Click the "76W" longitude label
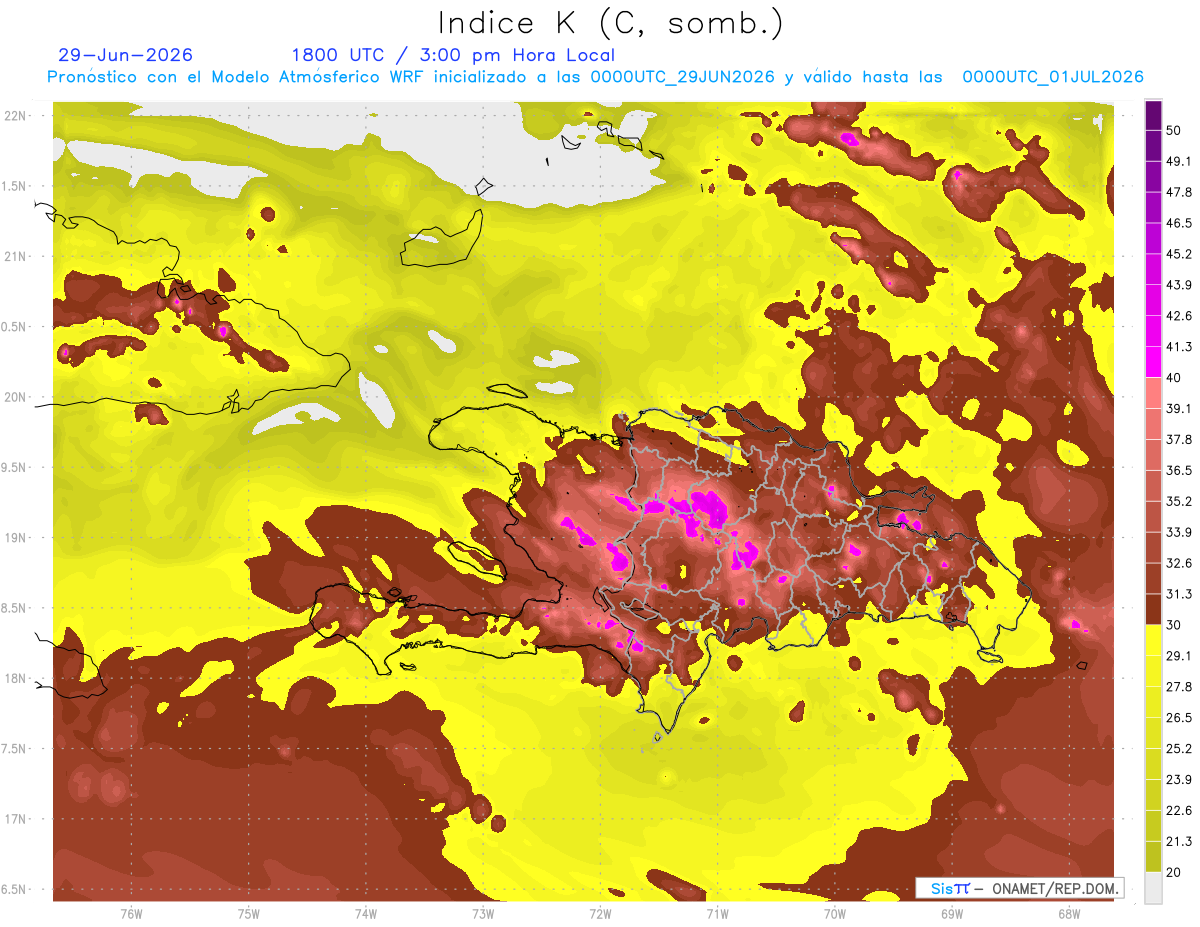The height and width of the screenshot is (927, 1200). 131,913
